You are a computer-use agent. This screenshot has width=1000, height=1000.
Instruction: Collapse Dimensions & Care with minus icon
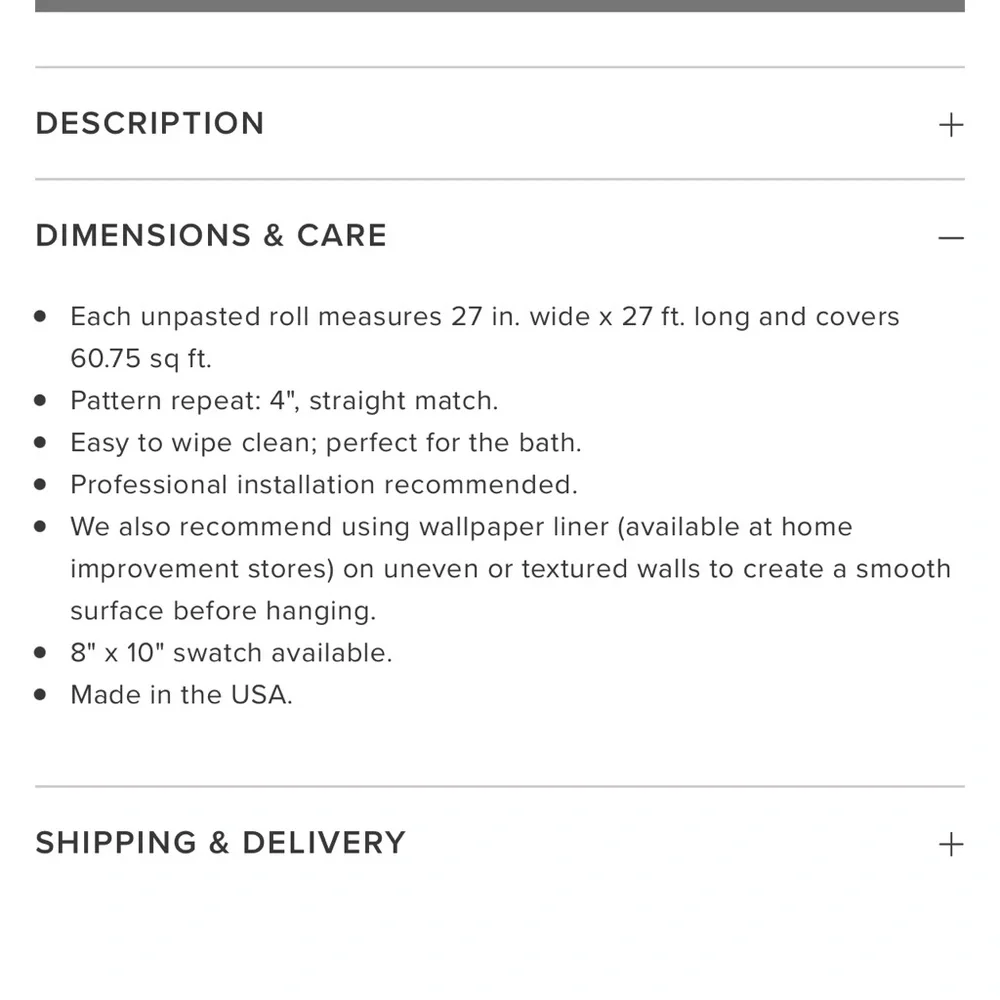coord(951,238)
